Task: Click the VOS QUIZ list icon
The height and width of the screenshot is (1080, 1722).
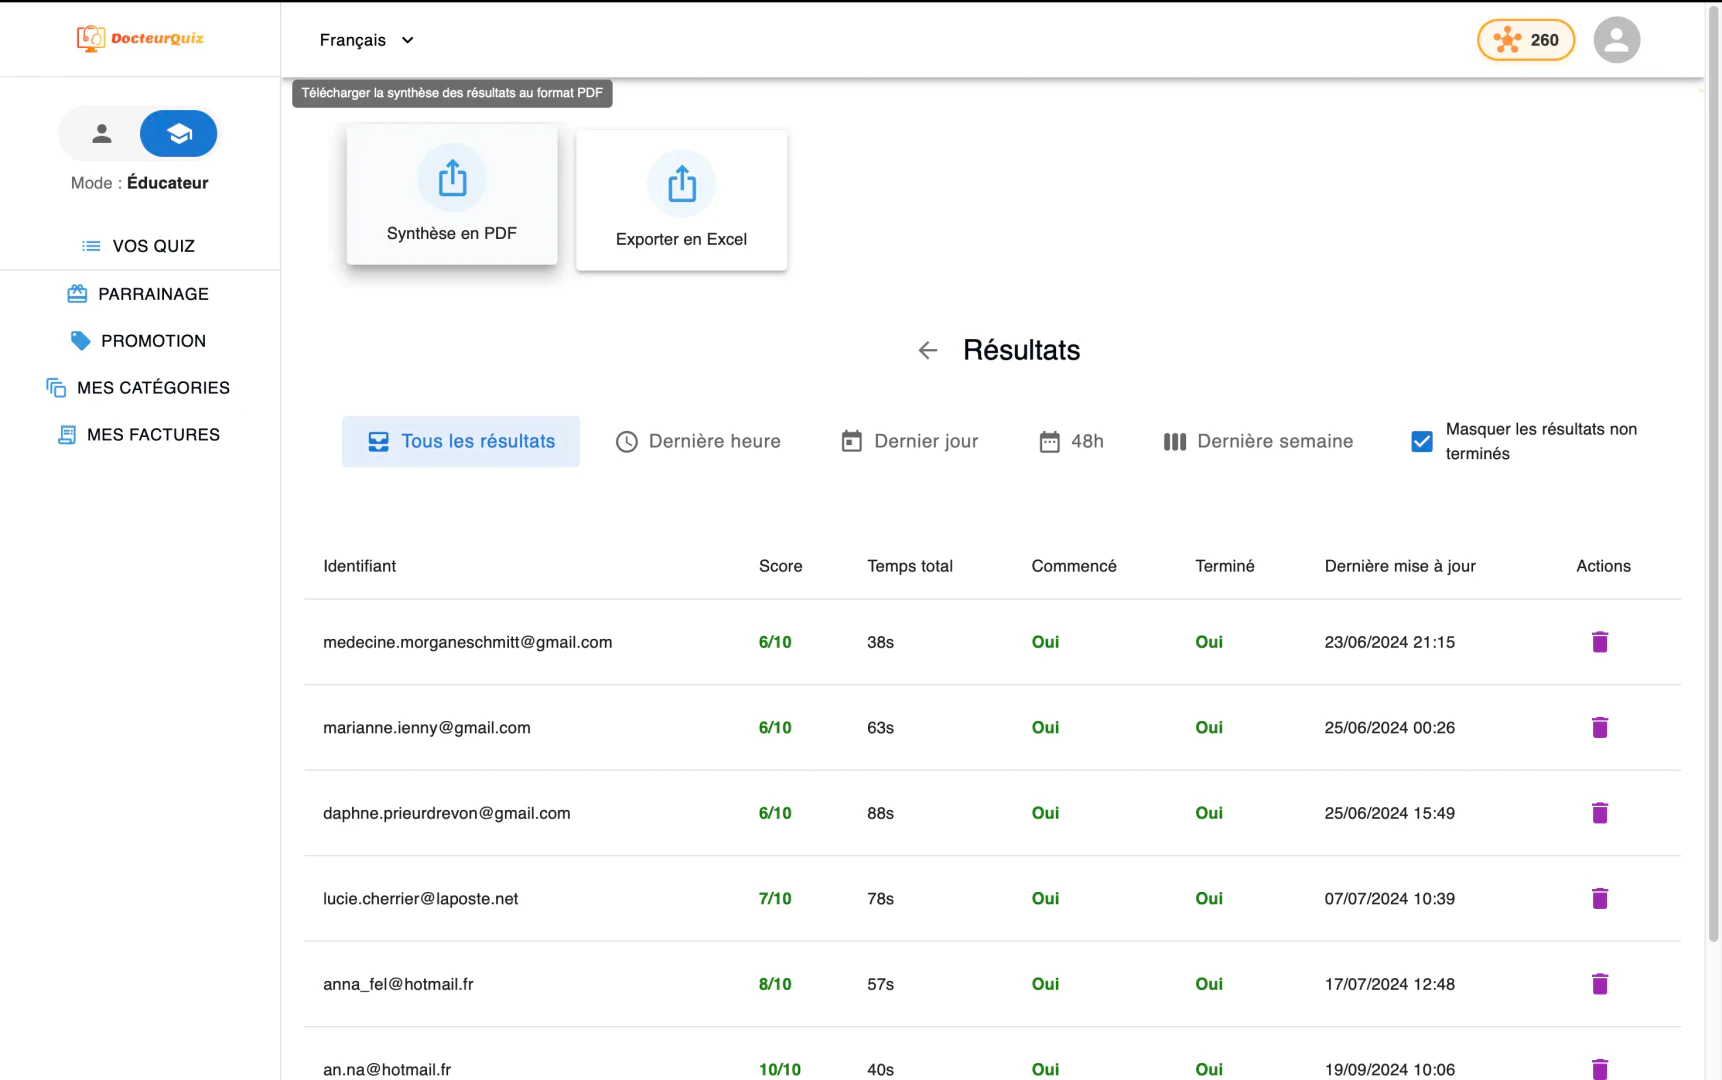Action: click(90, 245)
